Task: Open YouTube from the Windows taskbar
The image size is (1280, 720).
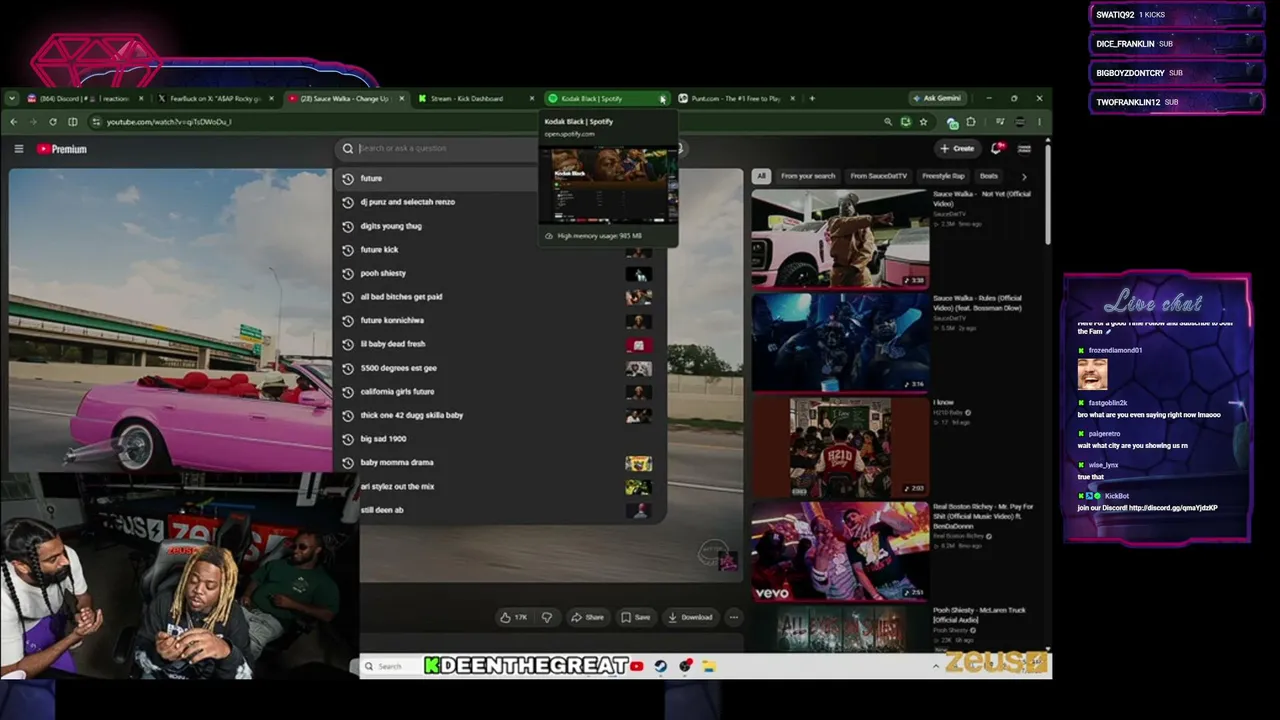Action: (x=636, y=666)
